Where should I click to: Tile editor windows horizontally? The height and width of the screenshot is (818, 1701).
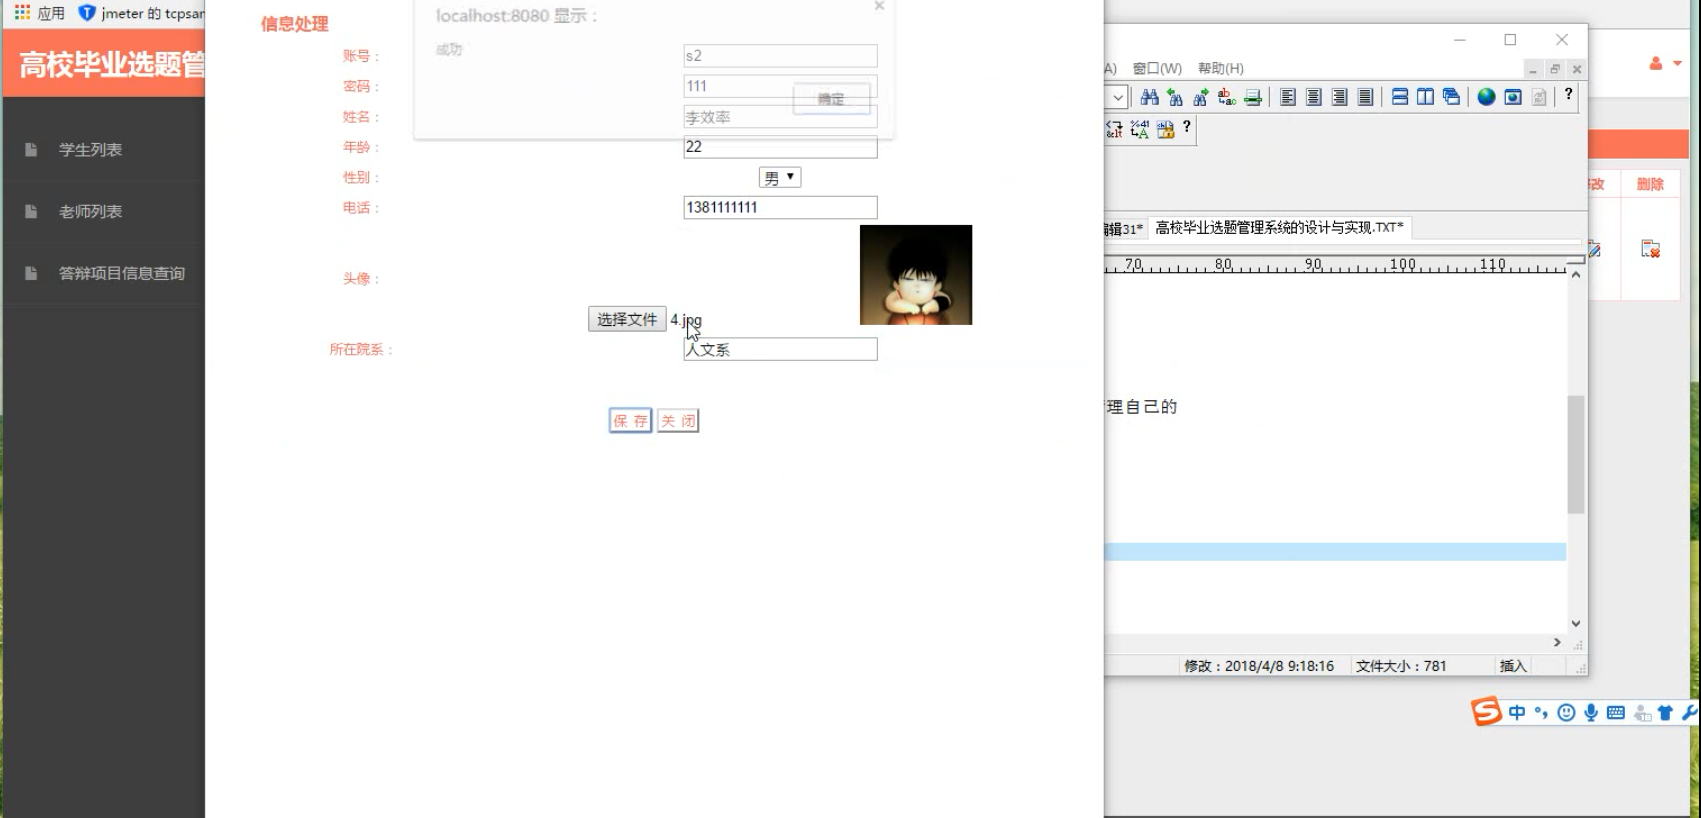[1400, 97]
